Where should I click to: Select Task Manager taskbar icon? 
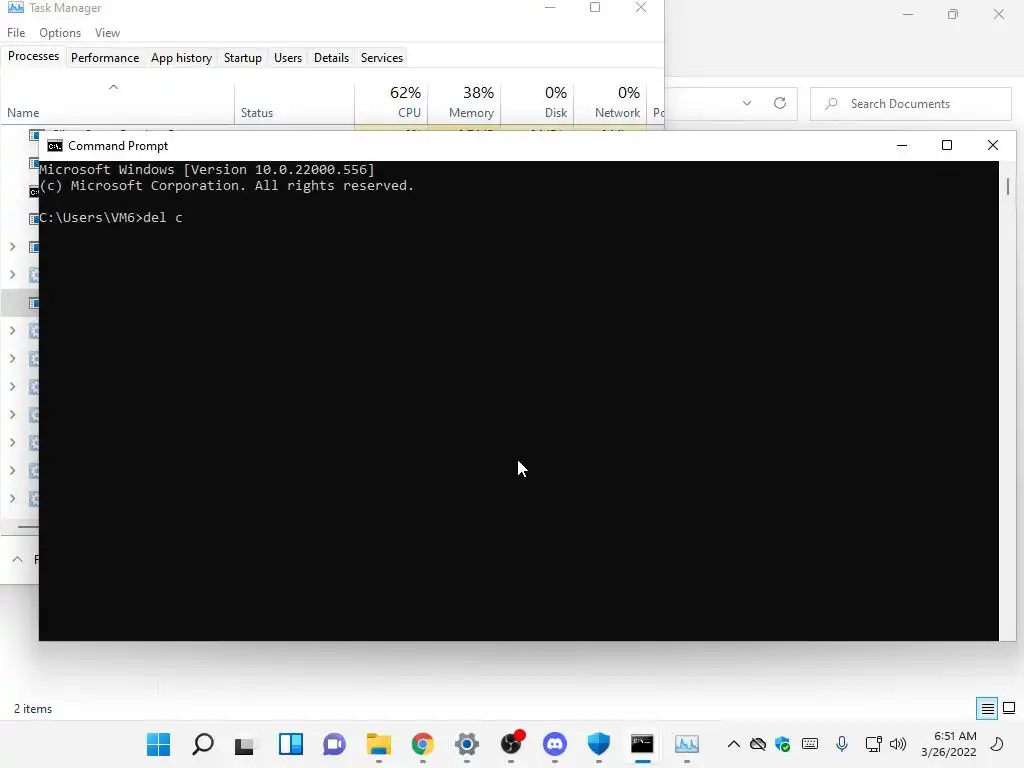tap(686, 744)
